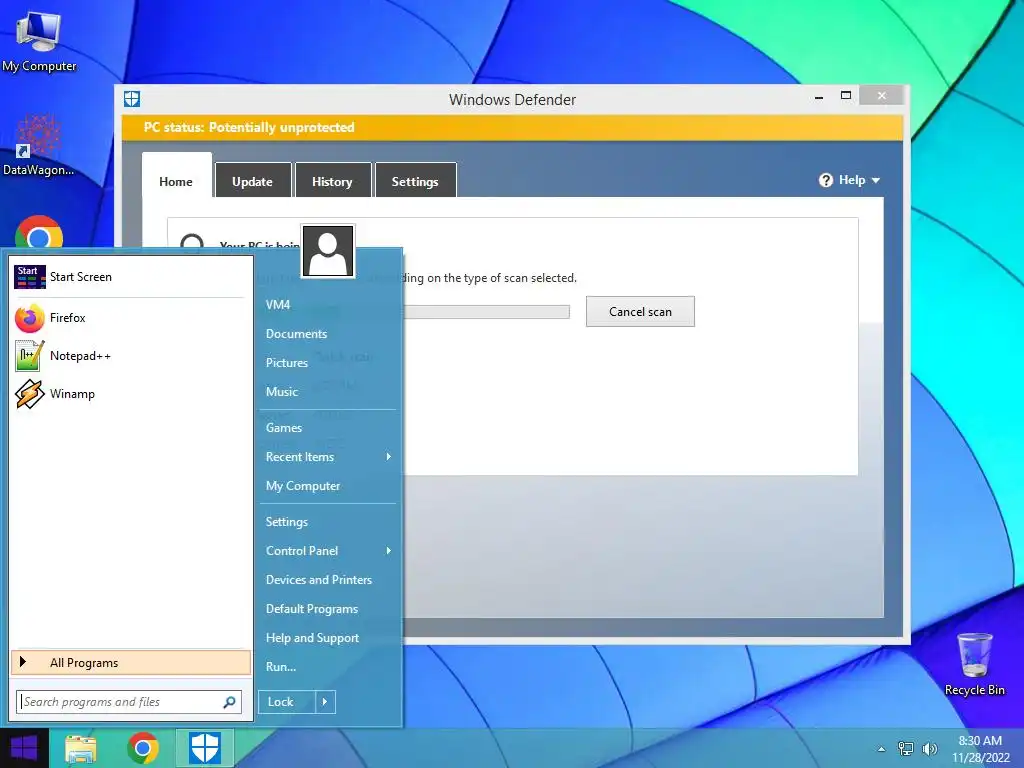This screenshot has height=768, width=1024.
Task: Open File Explorer from the taskbar
Action: pos(80,748)
